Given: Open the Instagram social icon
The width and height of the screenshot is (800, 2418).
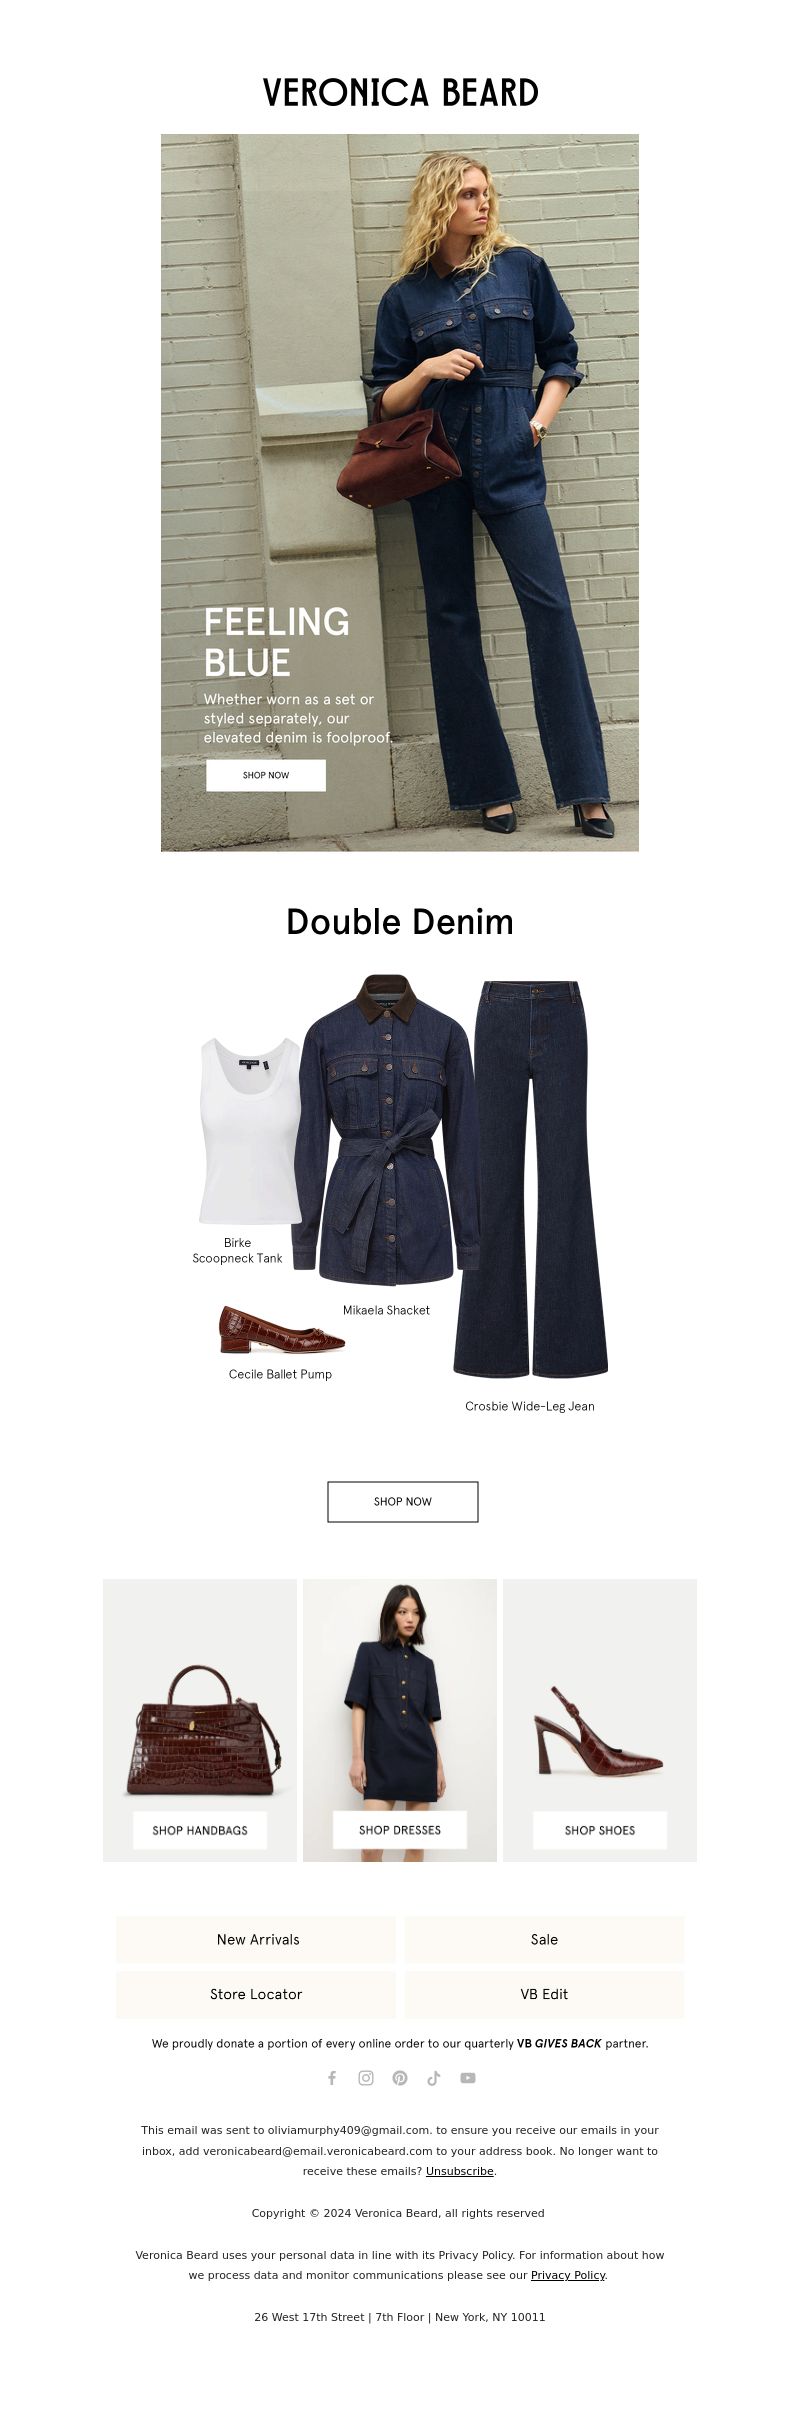Looking at the screenshot, I should coord(366,2078).
